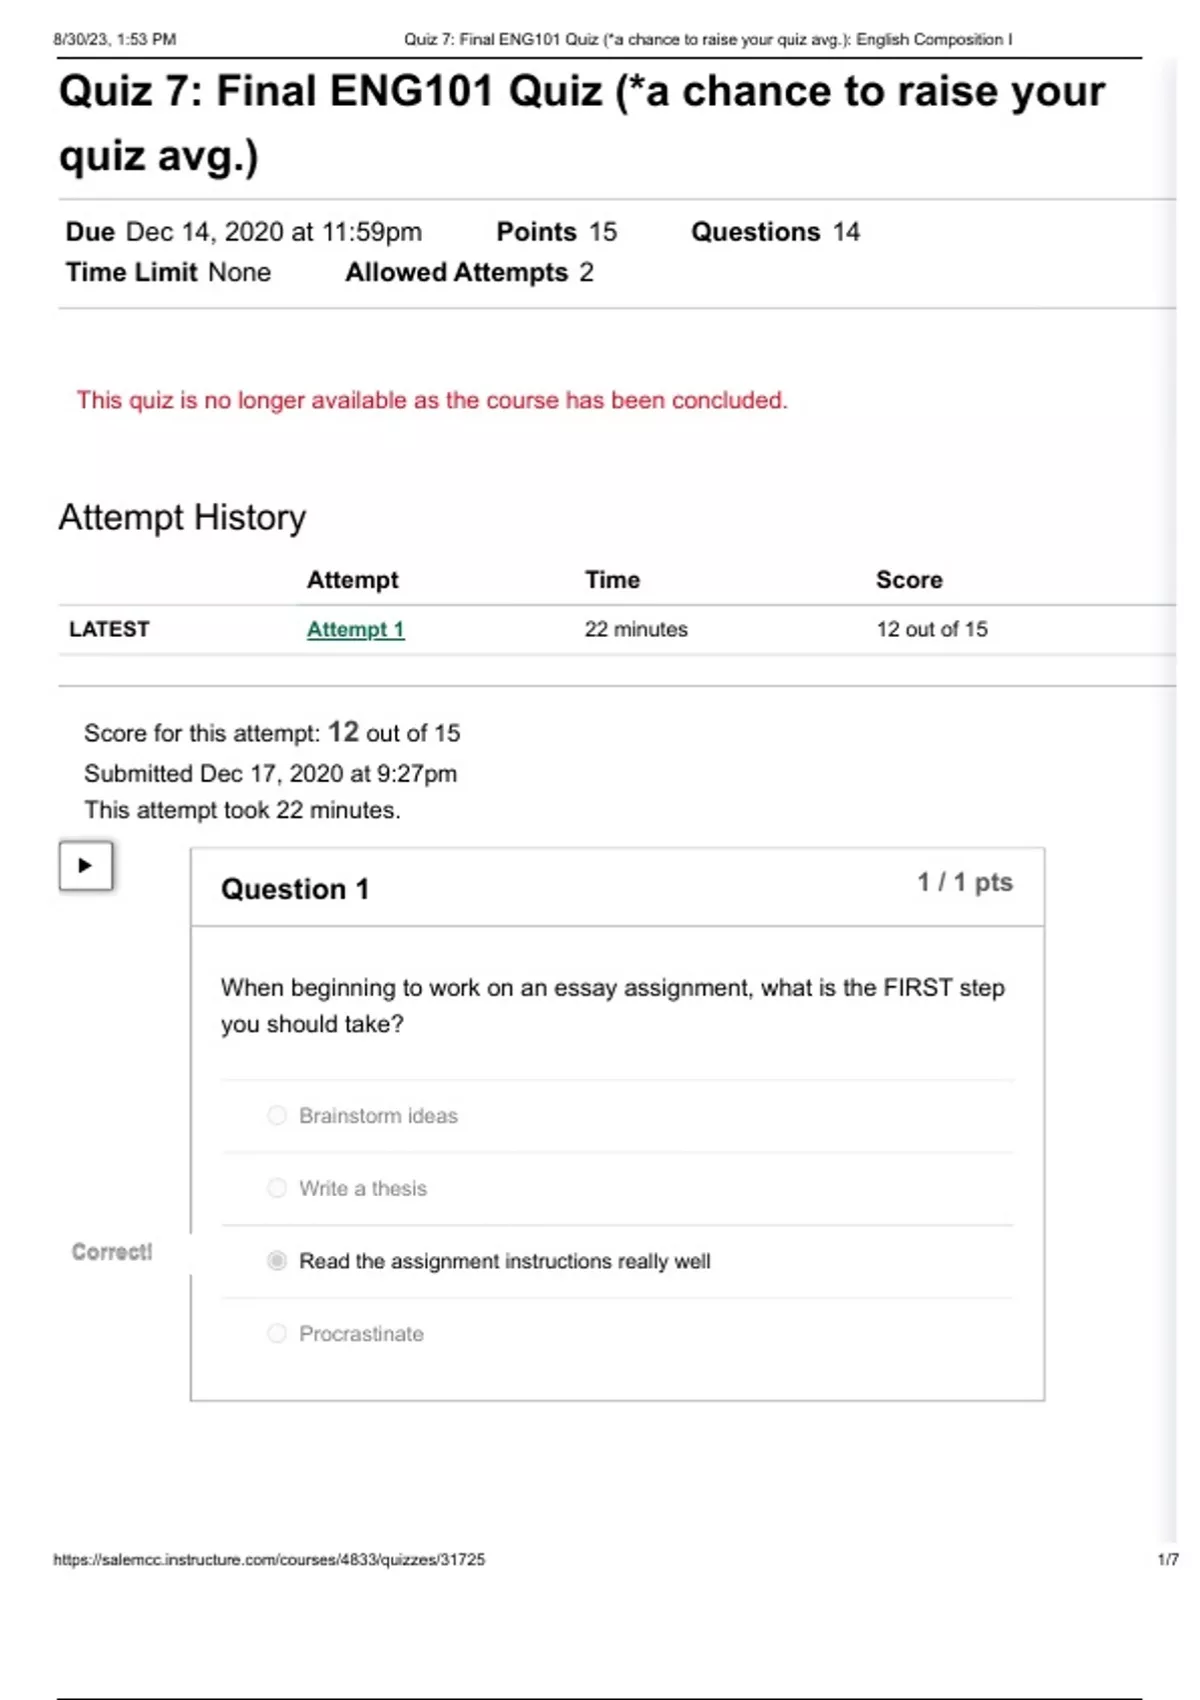Image resolution: width=1200 pixels, height=1700 pixels.
Task: Click the Attempt History heading
Action: tap(182, 517)
